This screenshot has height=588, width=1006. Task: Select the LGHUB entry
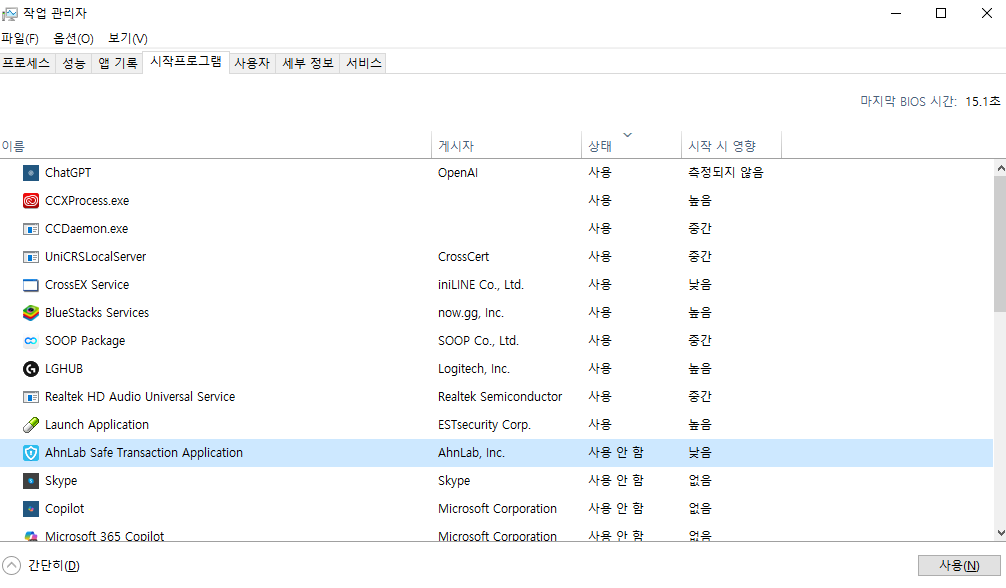tap(64, 368)
